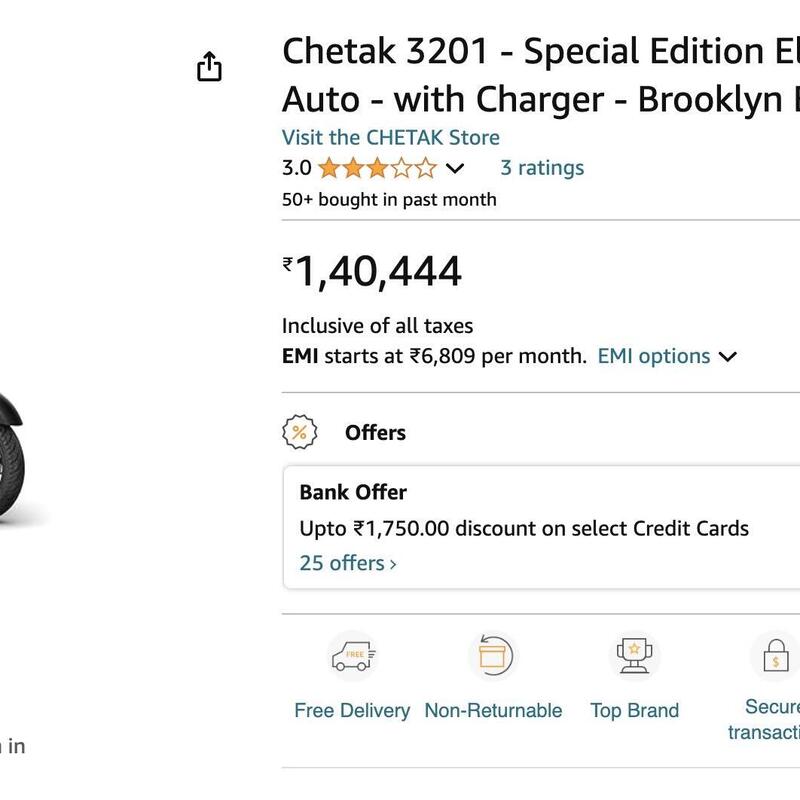The image size is (800, 800).
Task: Click the Non-Returnable box icon
Action: click(493, 657)
